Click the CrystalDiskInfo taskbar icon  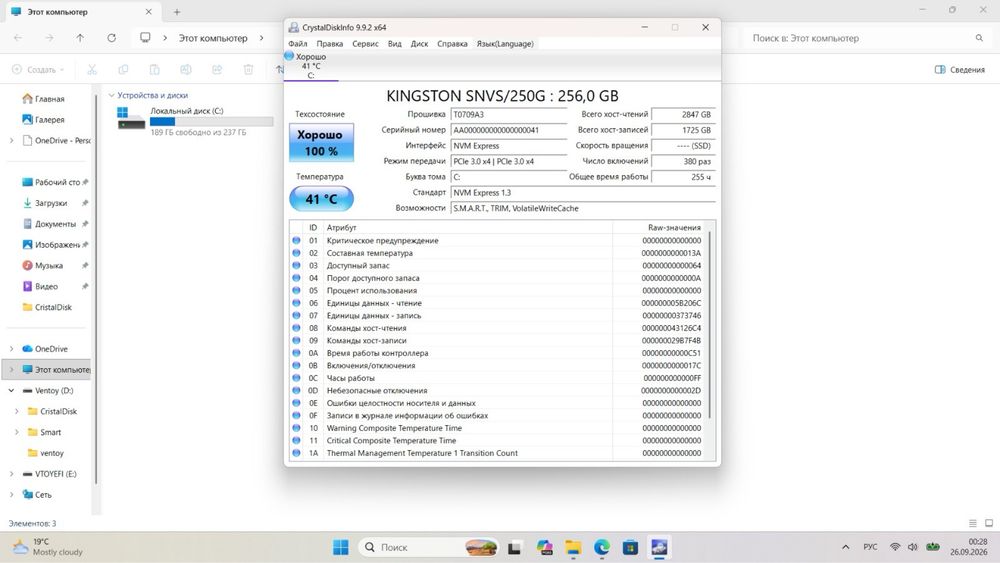659,547
